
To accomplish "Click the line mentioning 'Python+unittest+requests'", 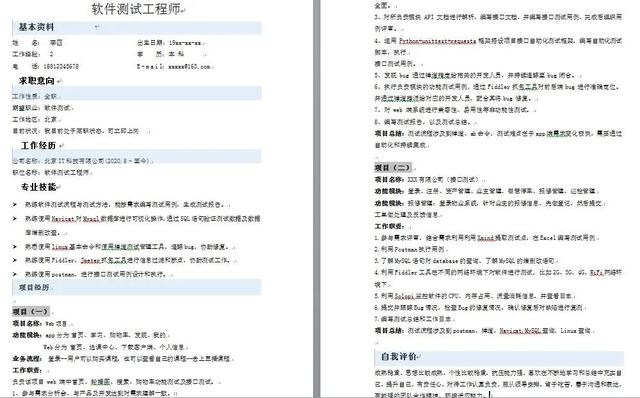I will 498,40.
